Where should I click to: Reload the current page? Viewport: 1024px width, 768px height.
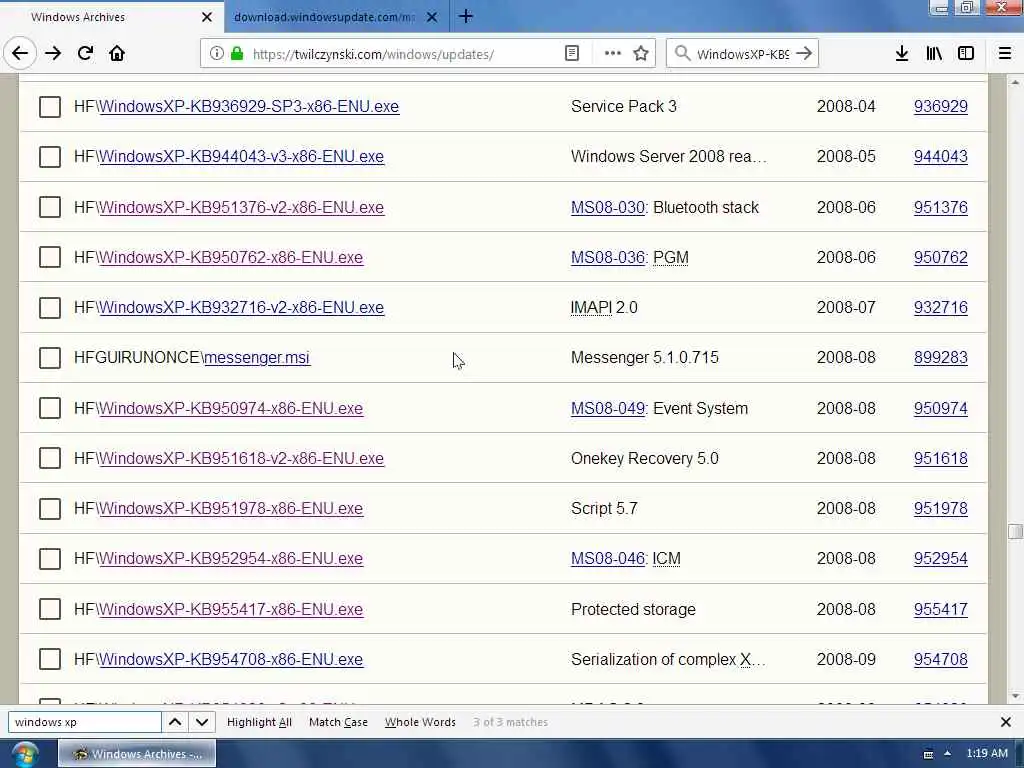(x=86, y=54)
